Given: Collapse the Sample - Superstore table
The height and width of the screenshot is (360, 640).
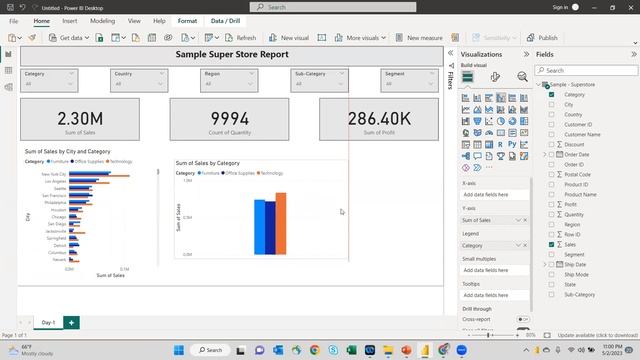Looking at the screenshot, I should tap(539, 84).
